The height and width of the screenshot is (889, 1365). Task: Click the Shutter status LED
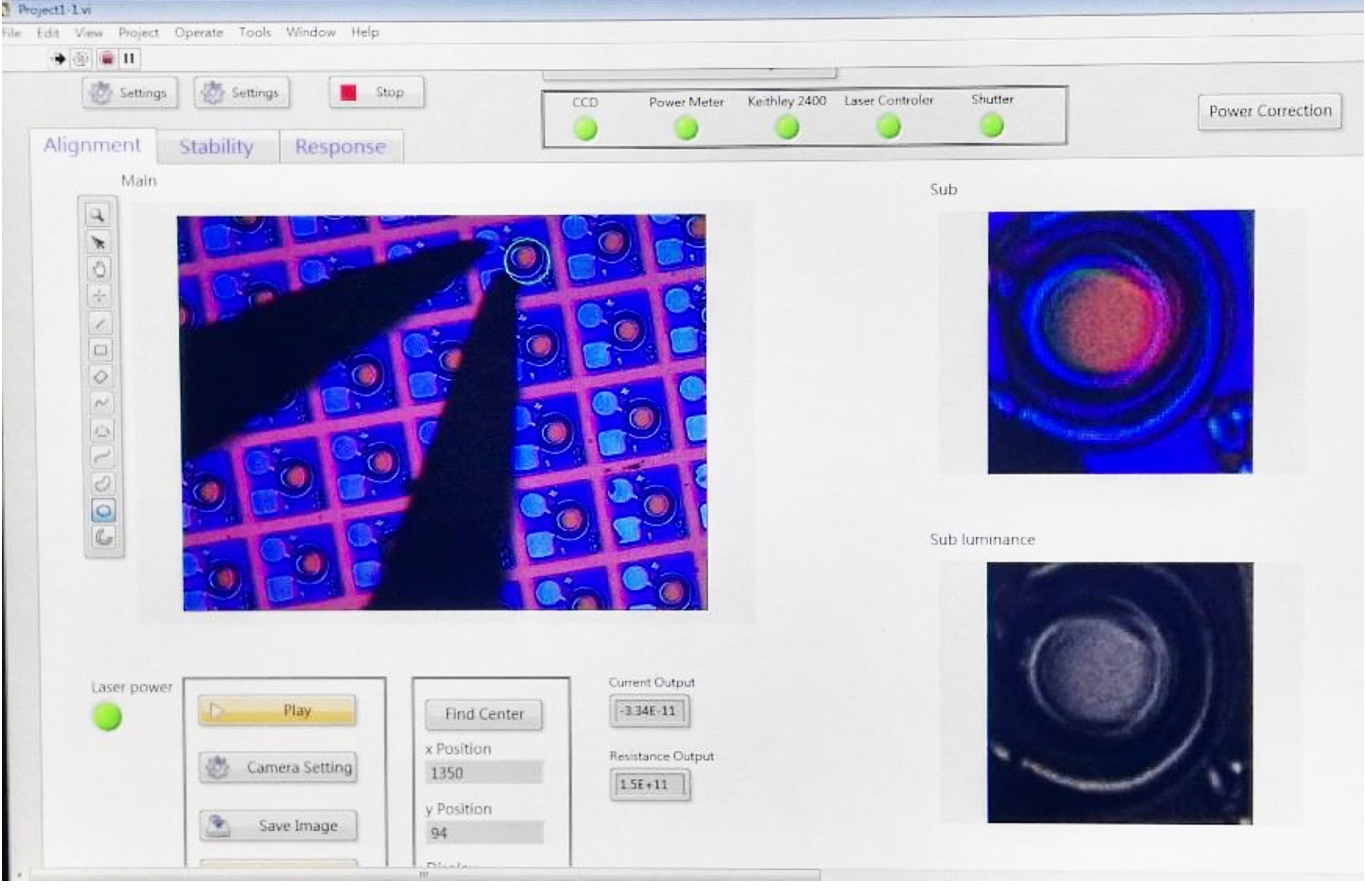click(x=991, y=125)
